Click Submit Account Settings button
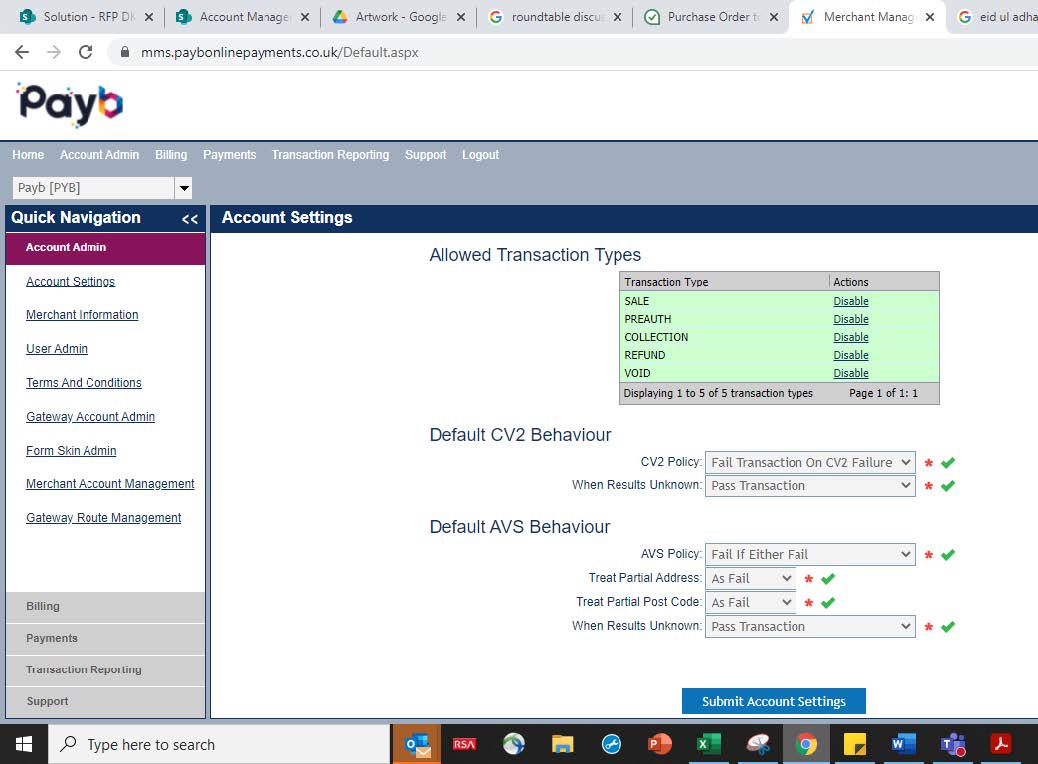The width and height of the screenshot is (1038, 764). pos(773,701)
